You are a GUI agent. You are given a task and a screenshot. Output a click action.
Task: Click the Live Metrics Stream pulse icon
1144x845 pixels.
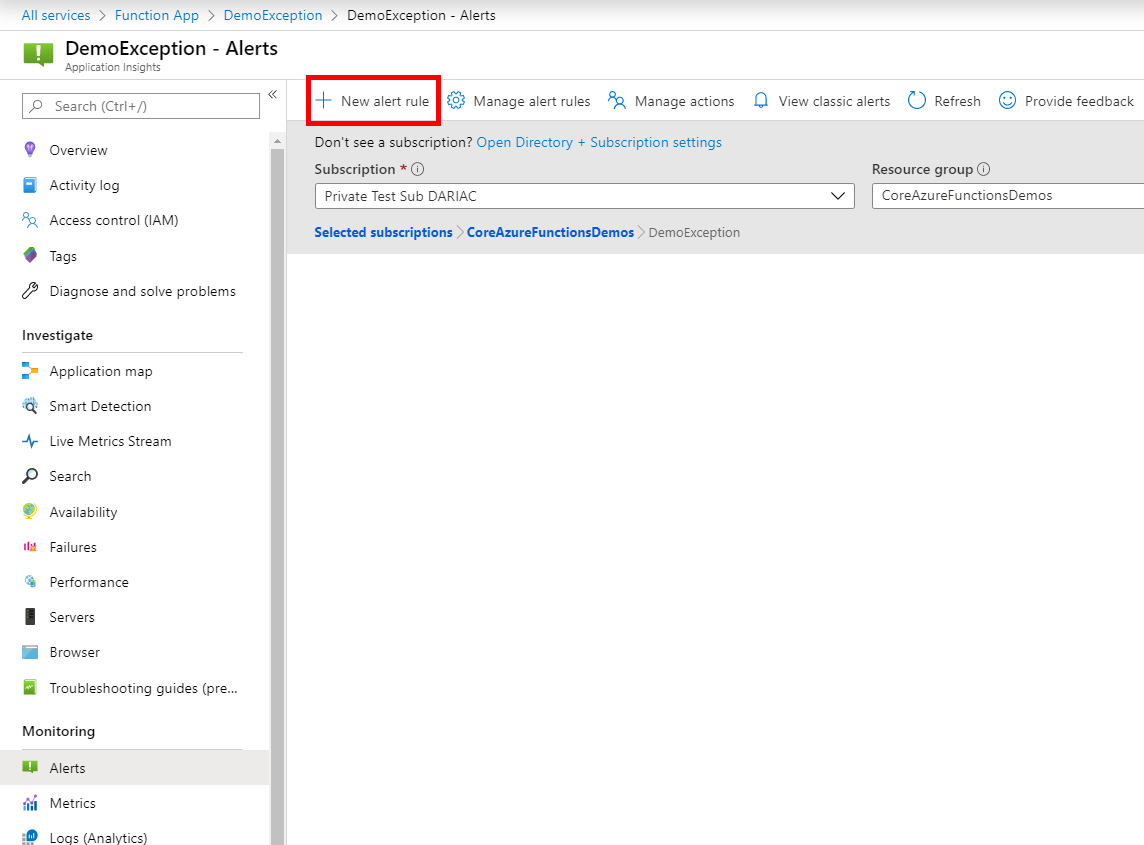[30, 441]
